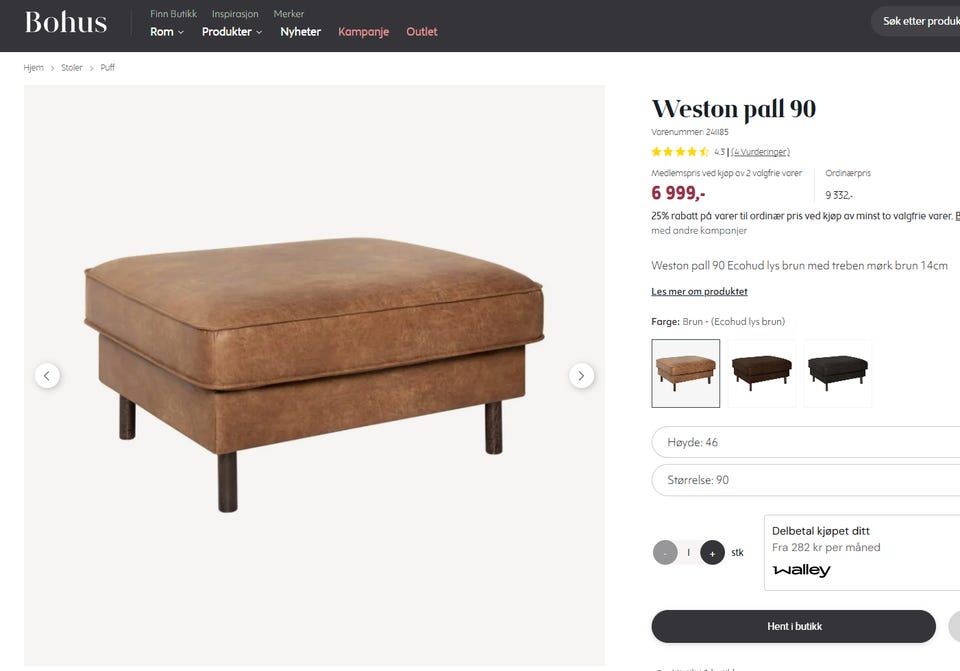The image size is (960, 671).
Task: Open the Les mer om produktet link
Action: [x=699, y=291]
